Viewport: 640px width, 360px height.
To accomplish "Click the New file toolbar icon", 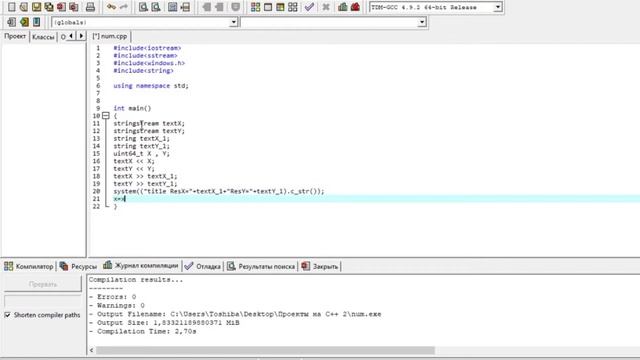I will 11,7.
